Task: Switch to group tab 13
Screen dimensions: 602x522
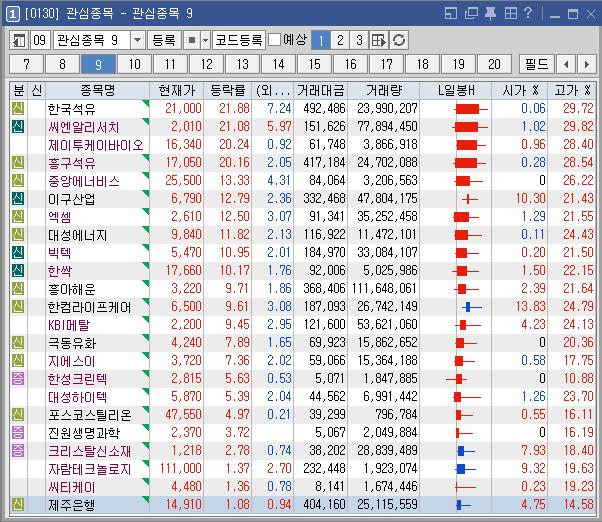Action: [243, 64]
